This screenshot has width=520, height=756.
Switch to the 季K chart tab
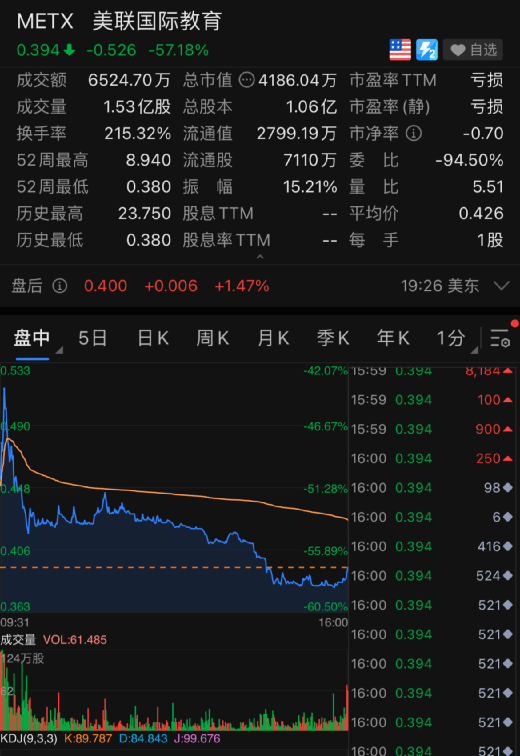[333, 338]
